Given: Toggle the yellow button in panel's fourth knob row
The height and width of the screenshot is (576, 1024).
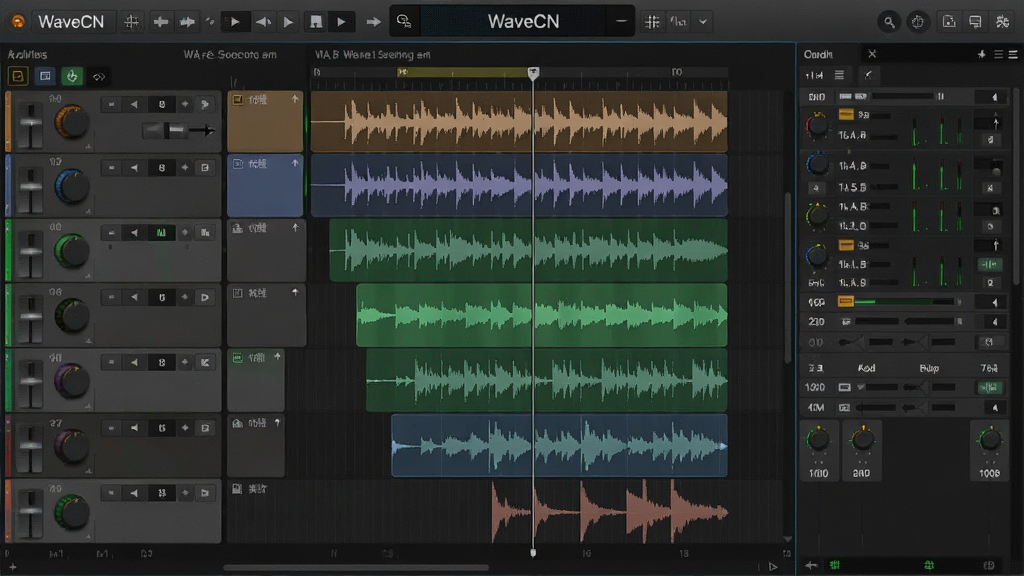Looking at the screenshot, I should coord(846,246).
